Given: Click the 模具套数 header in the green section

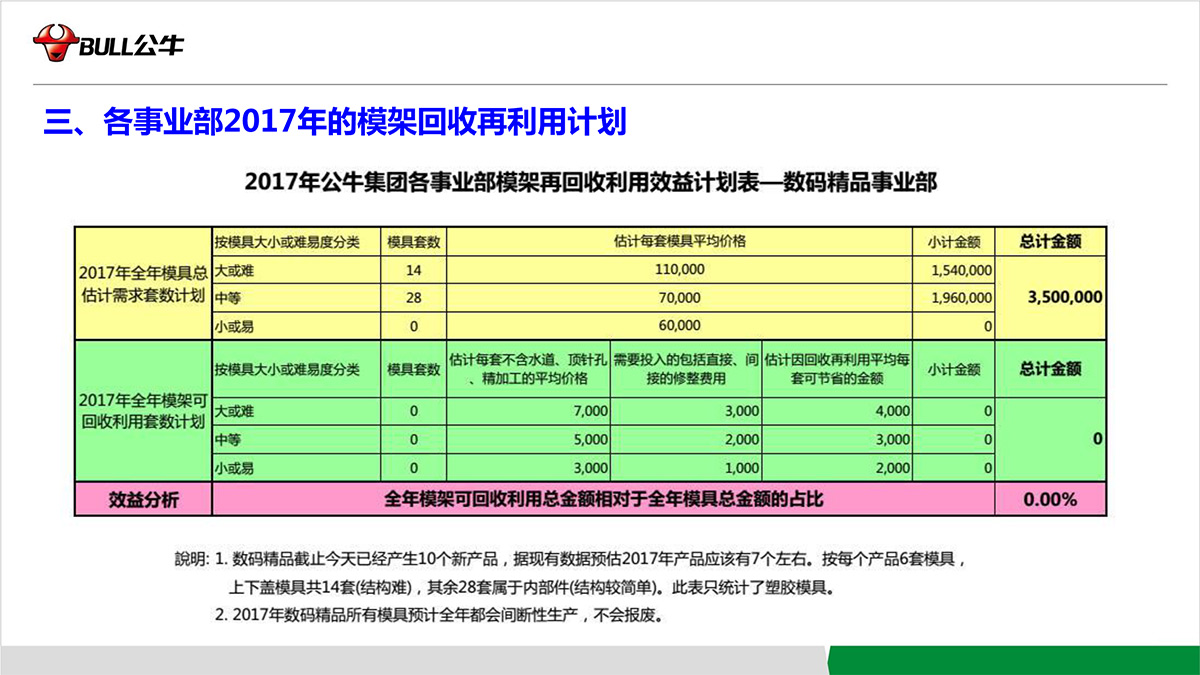Looking at the screenshot, I should coord(414,369).
